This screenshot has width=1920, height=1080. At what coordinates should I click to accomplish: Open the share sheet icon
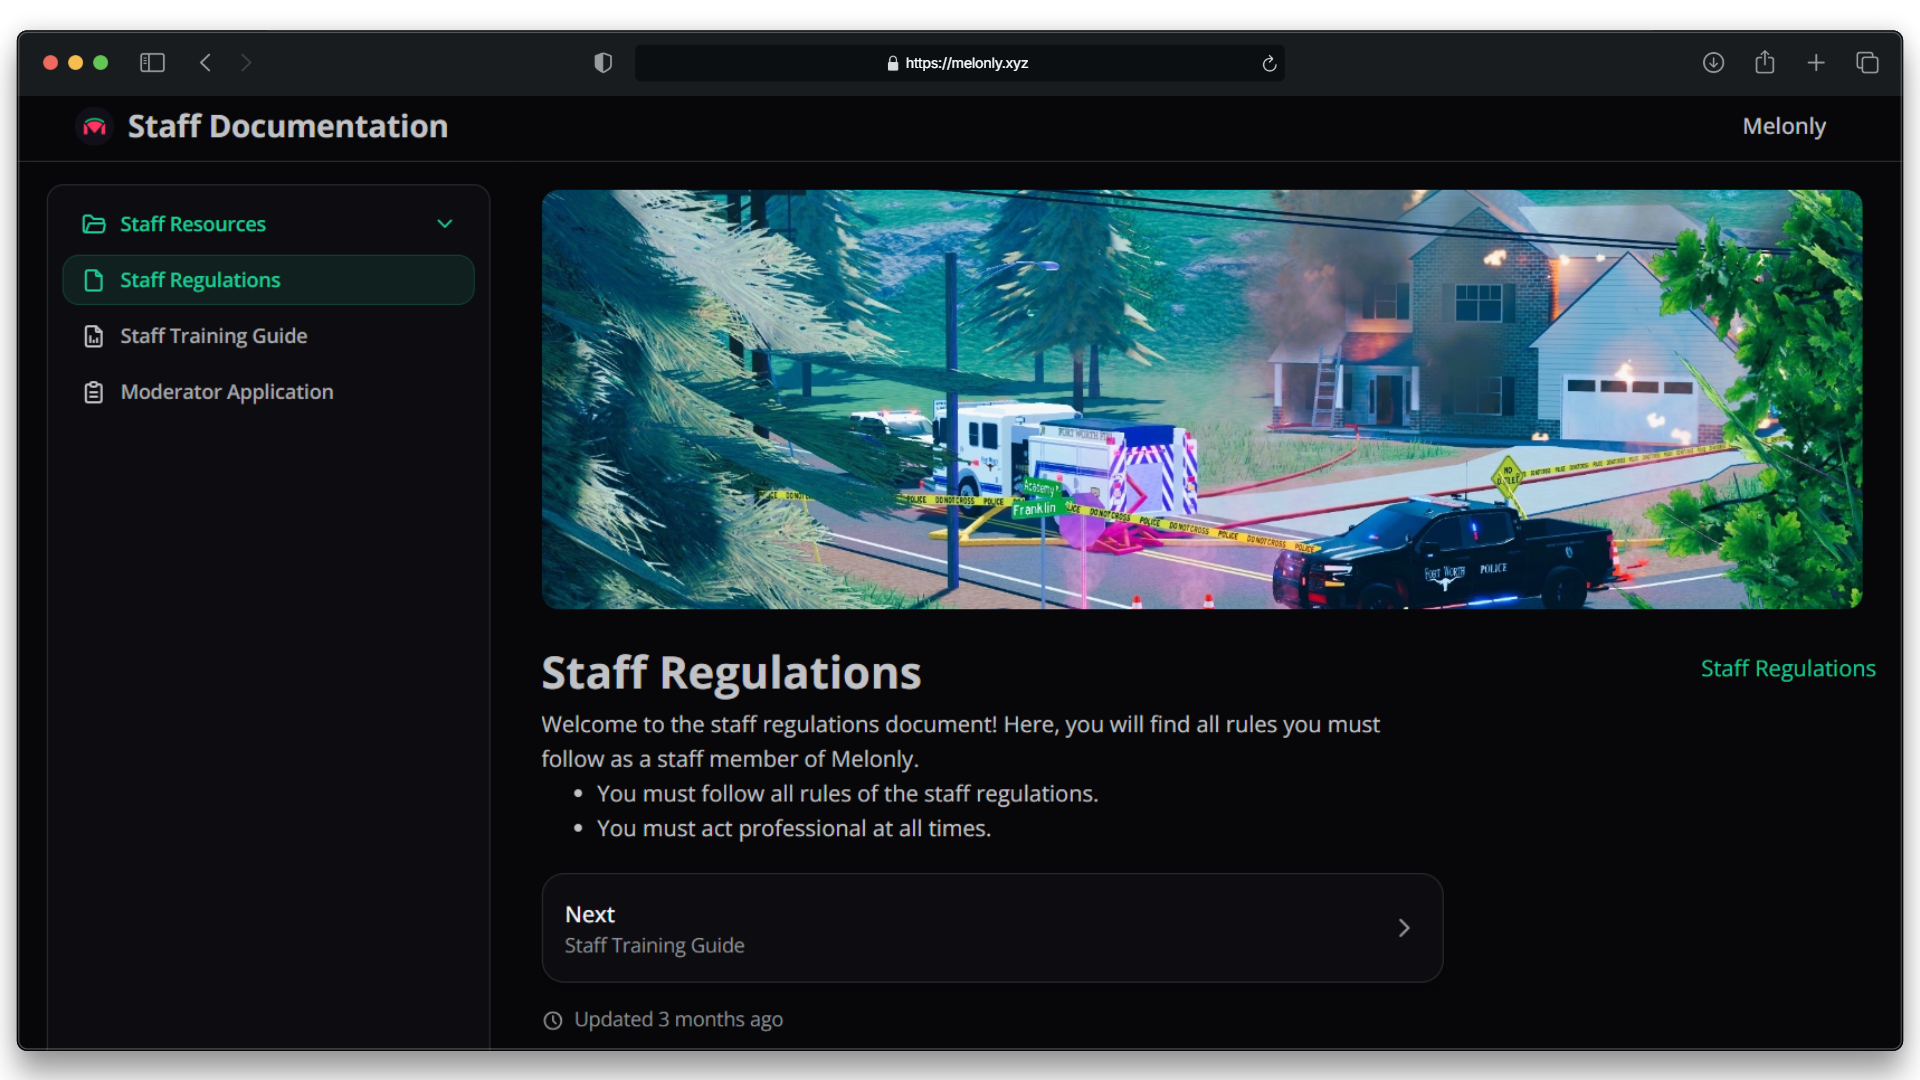tap(1765, 62)
